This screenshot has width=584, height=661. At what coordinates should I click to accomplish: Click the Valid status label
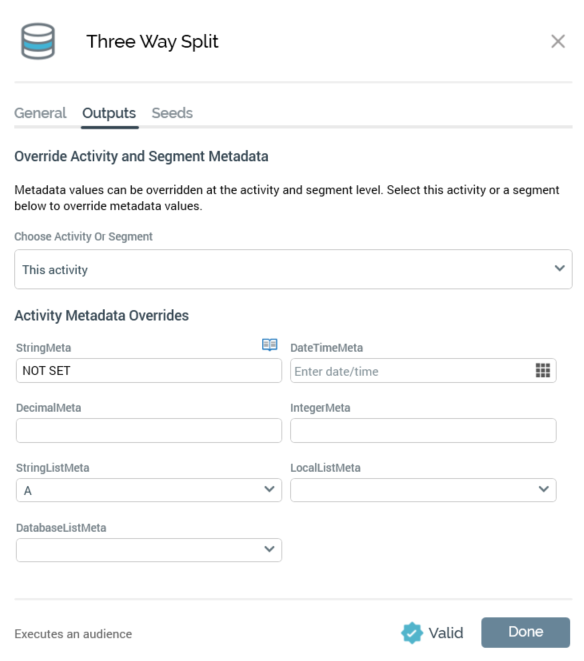click(x=446, y=633)
